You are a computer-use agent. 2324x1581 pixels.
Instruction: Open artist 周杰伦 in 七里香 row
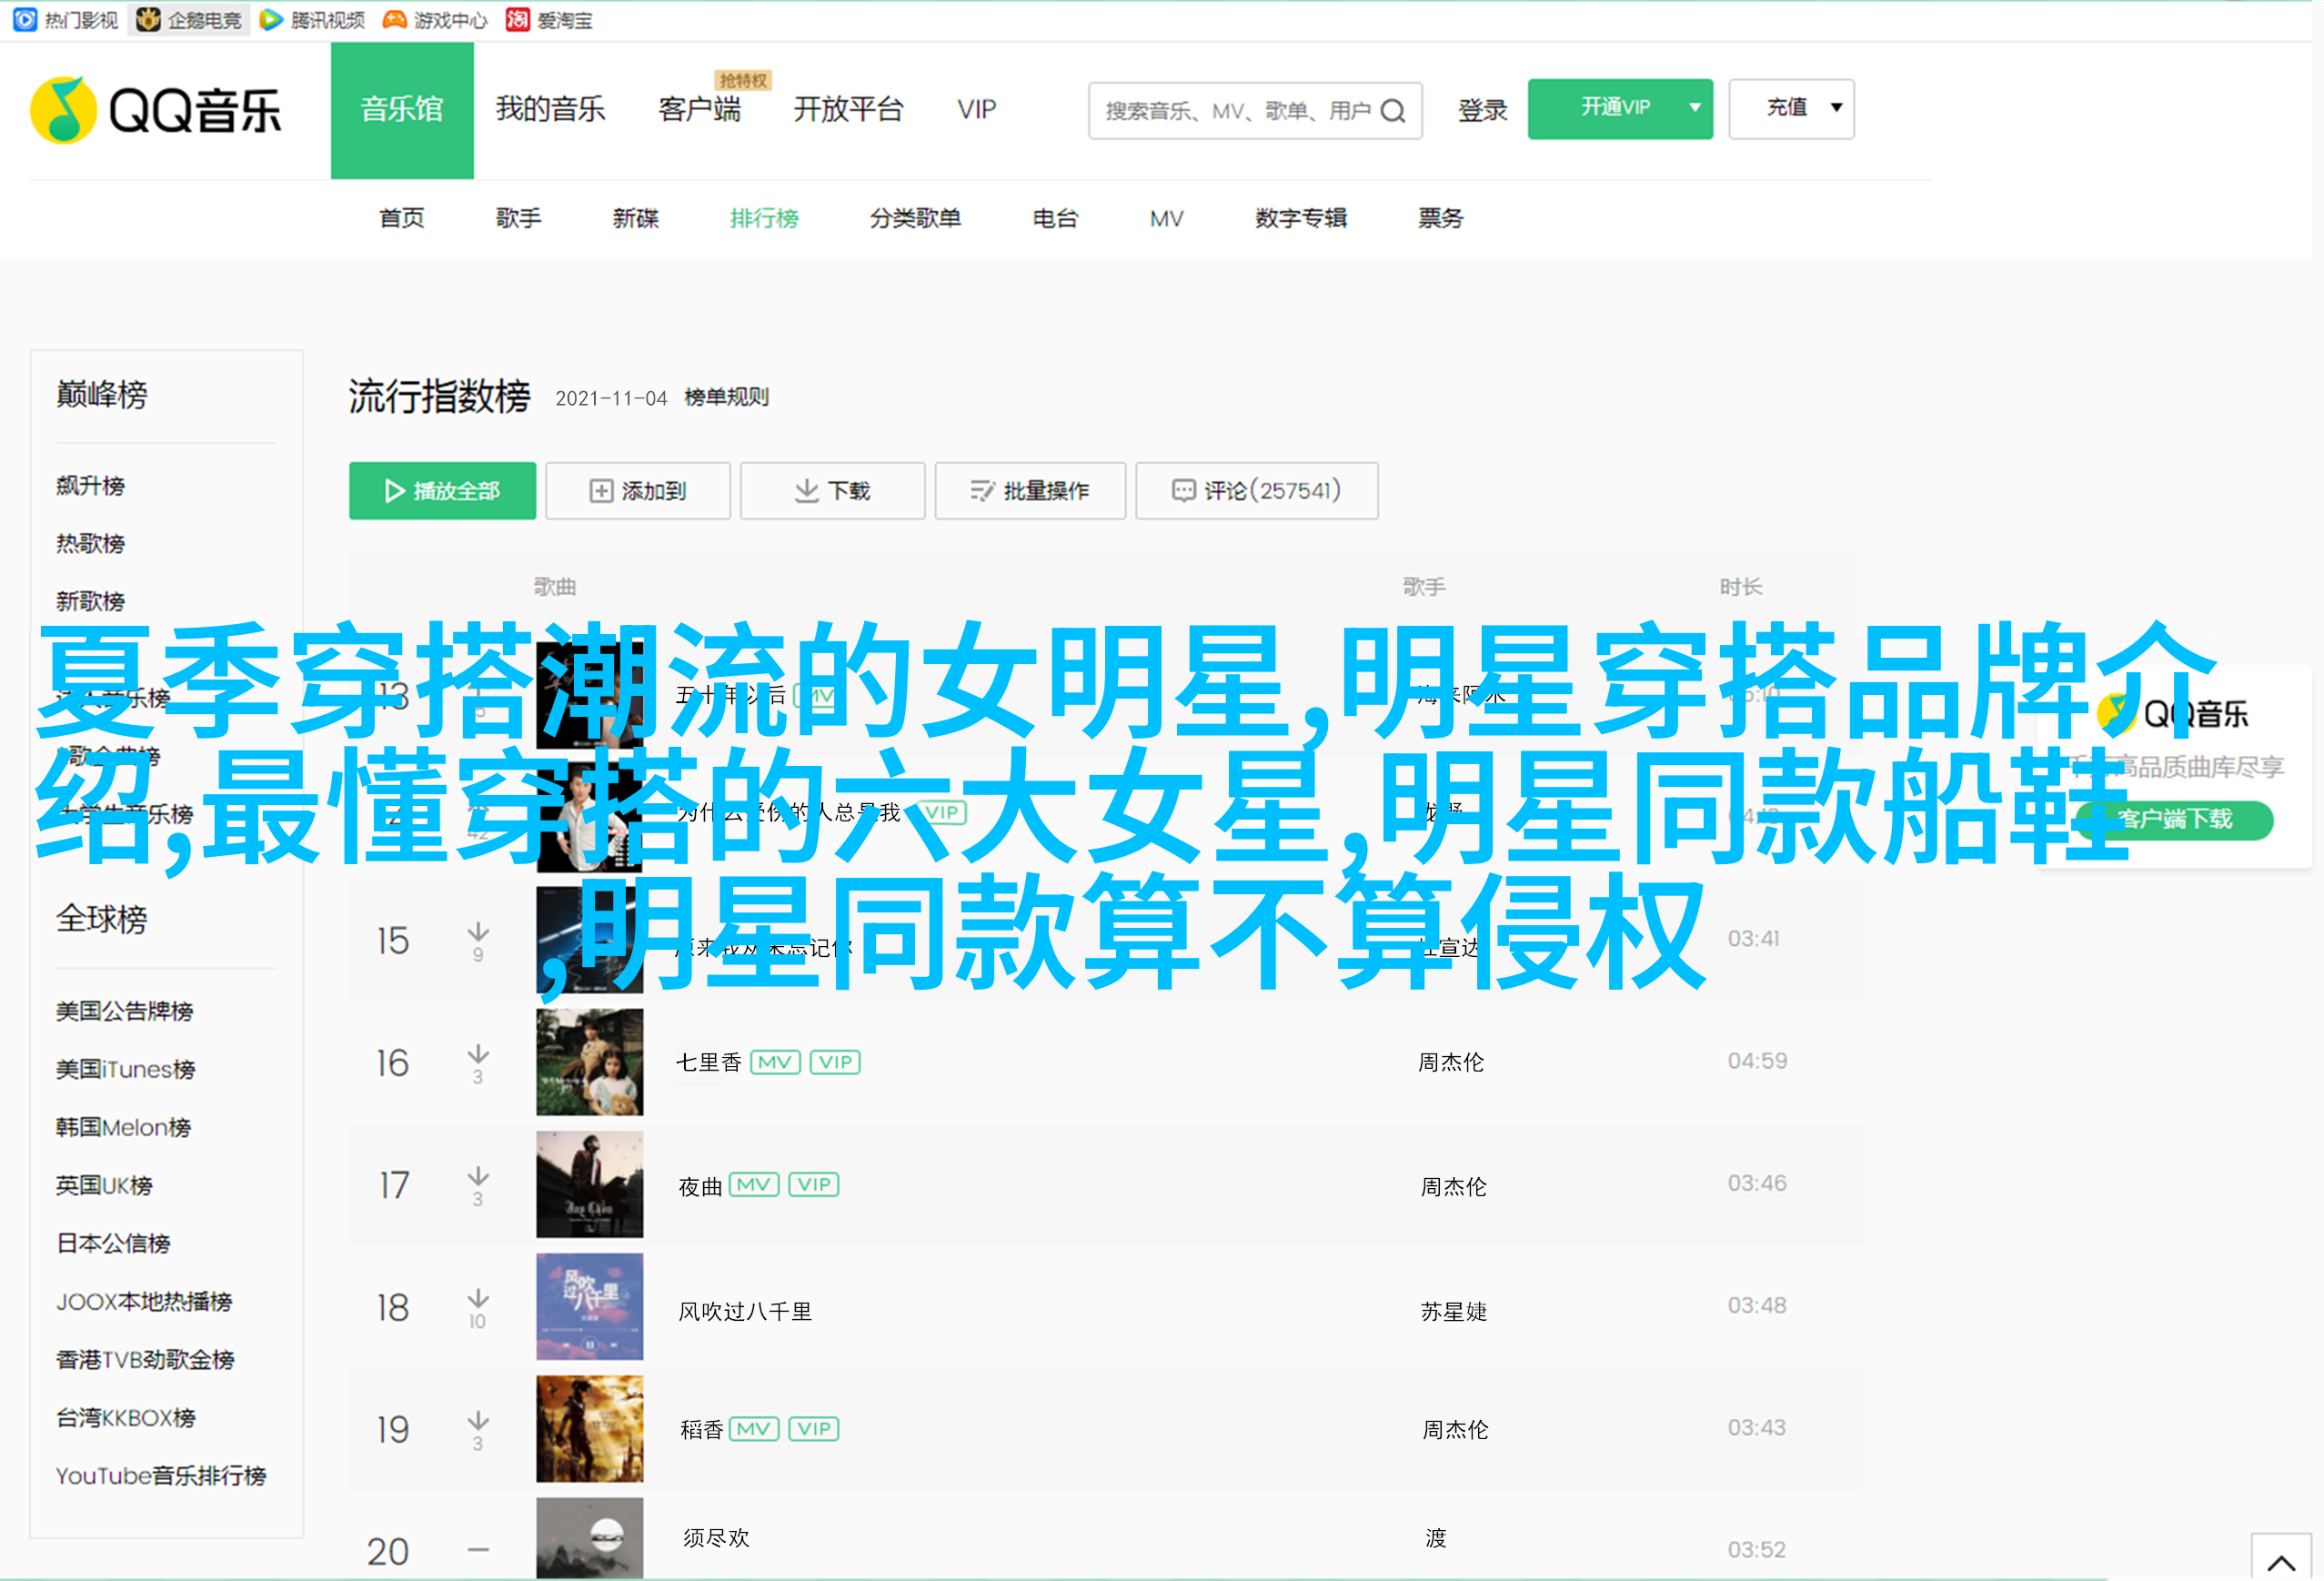point(1451,1063)
